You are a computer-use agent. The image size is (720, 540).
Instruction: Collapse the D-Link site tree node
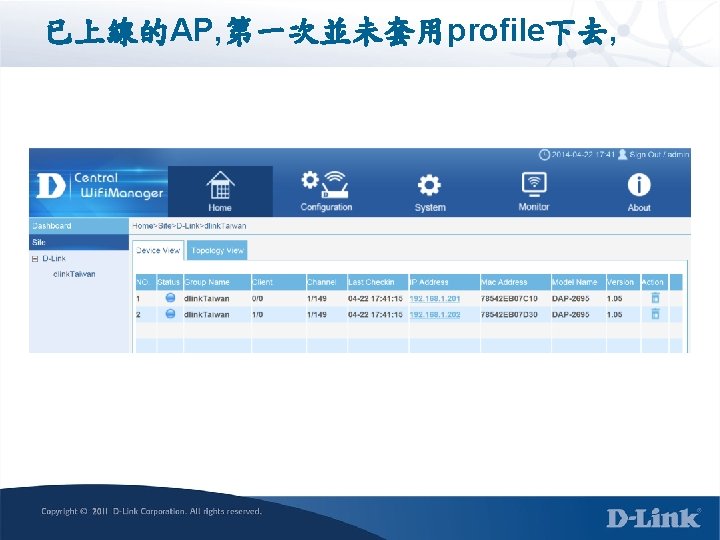[35, 259]
